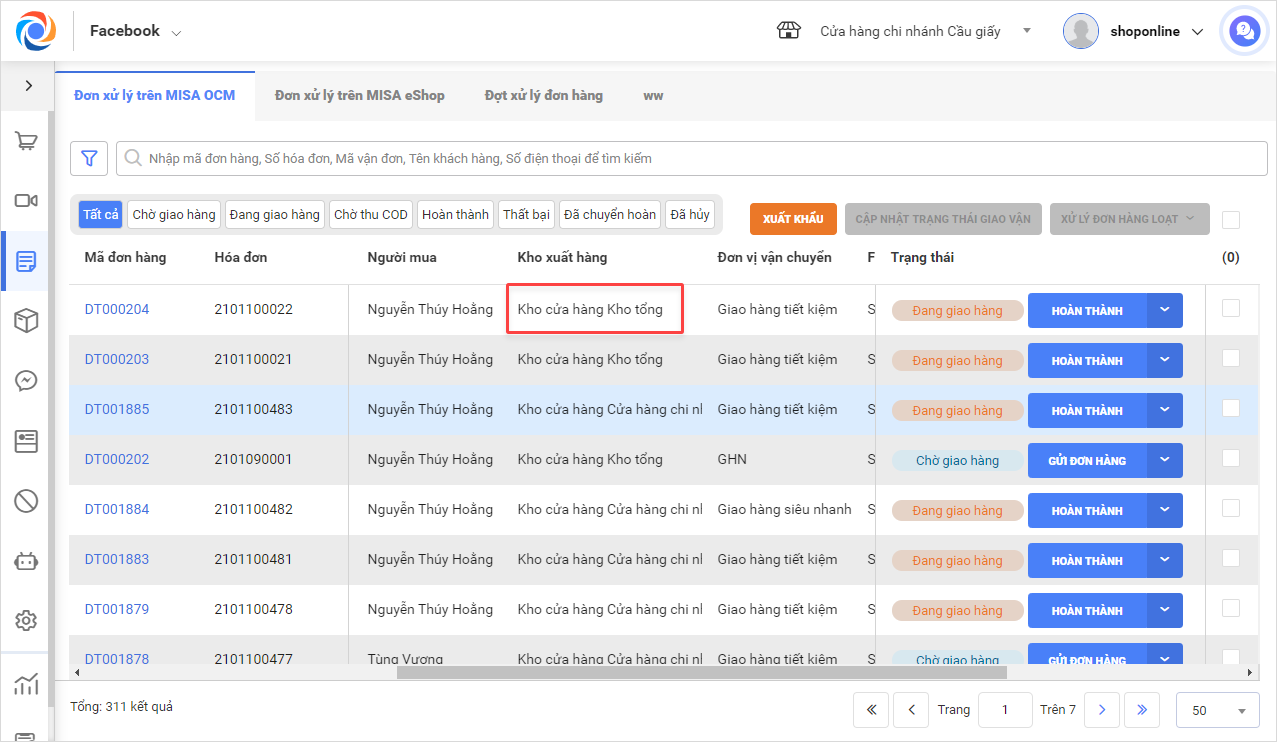Open the product box sidebar icon
Viewport: 1277px width, 742px height.
26,321
